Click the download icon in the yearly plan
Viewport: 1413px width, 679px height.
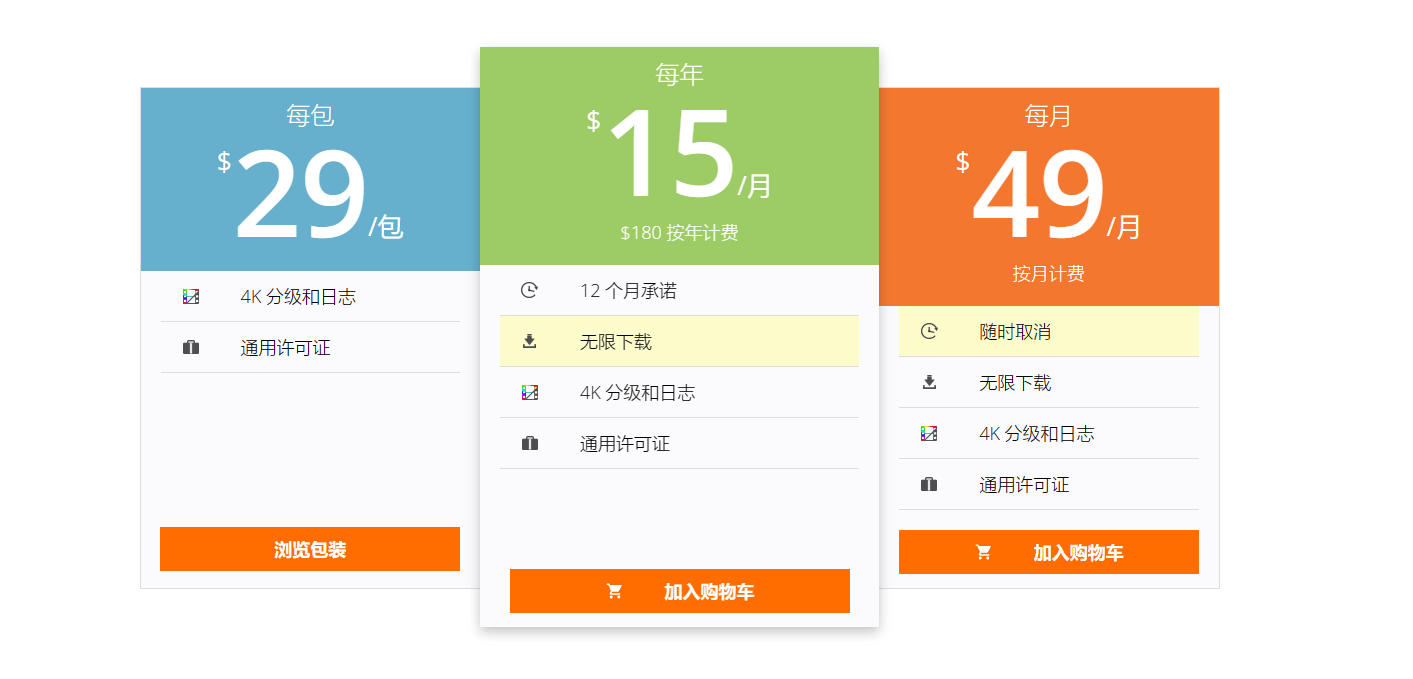point(530,342)
